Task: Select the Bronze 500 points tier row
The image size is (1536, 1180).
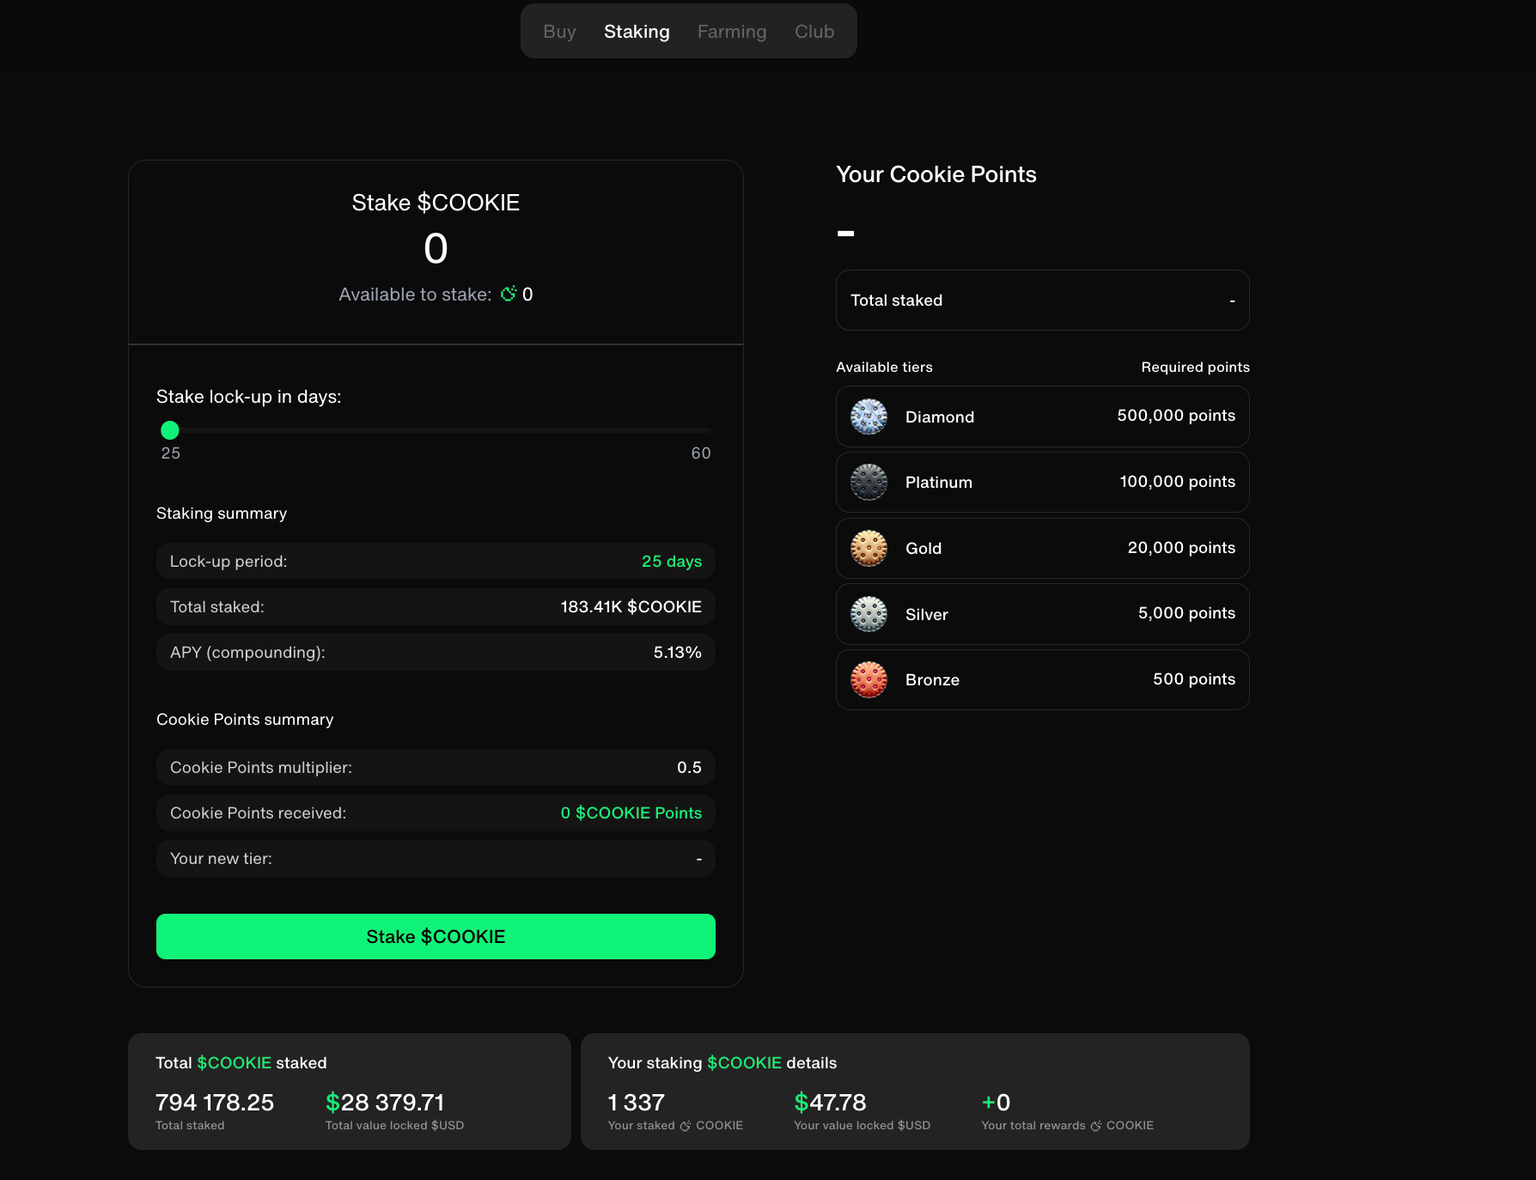Action: pyautogui.click(x=1042, y=680)
